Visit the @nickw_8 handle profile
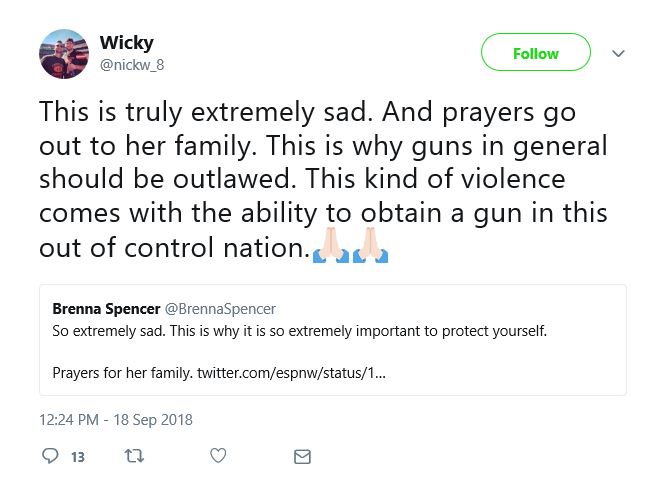This screenshot has width=661, height=485. (x=132, y=65)
